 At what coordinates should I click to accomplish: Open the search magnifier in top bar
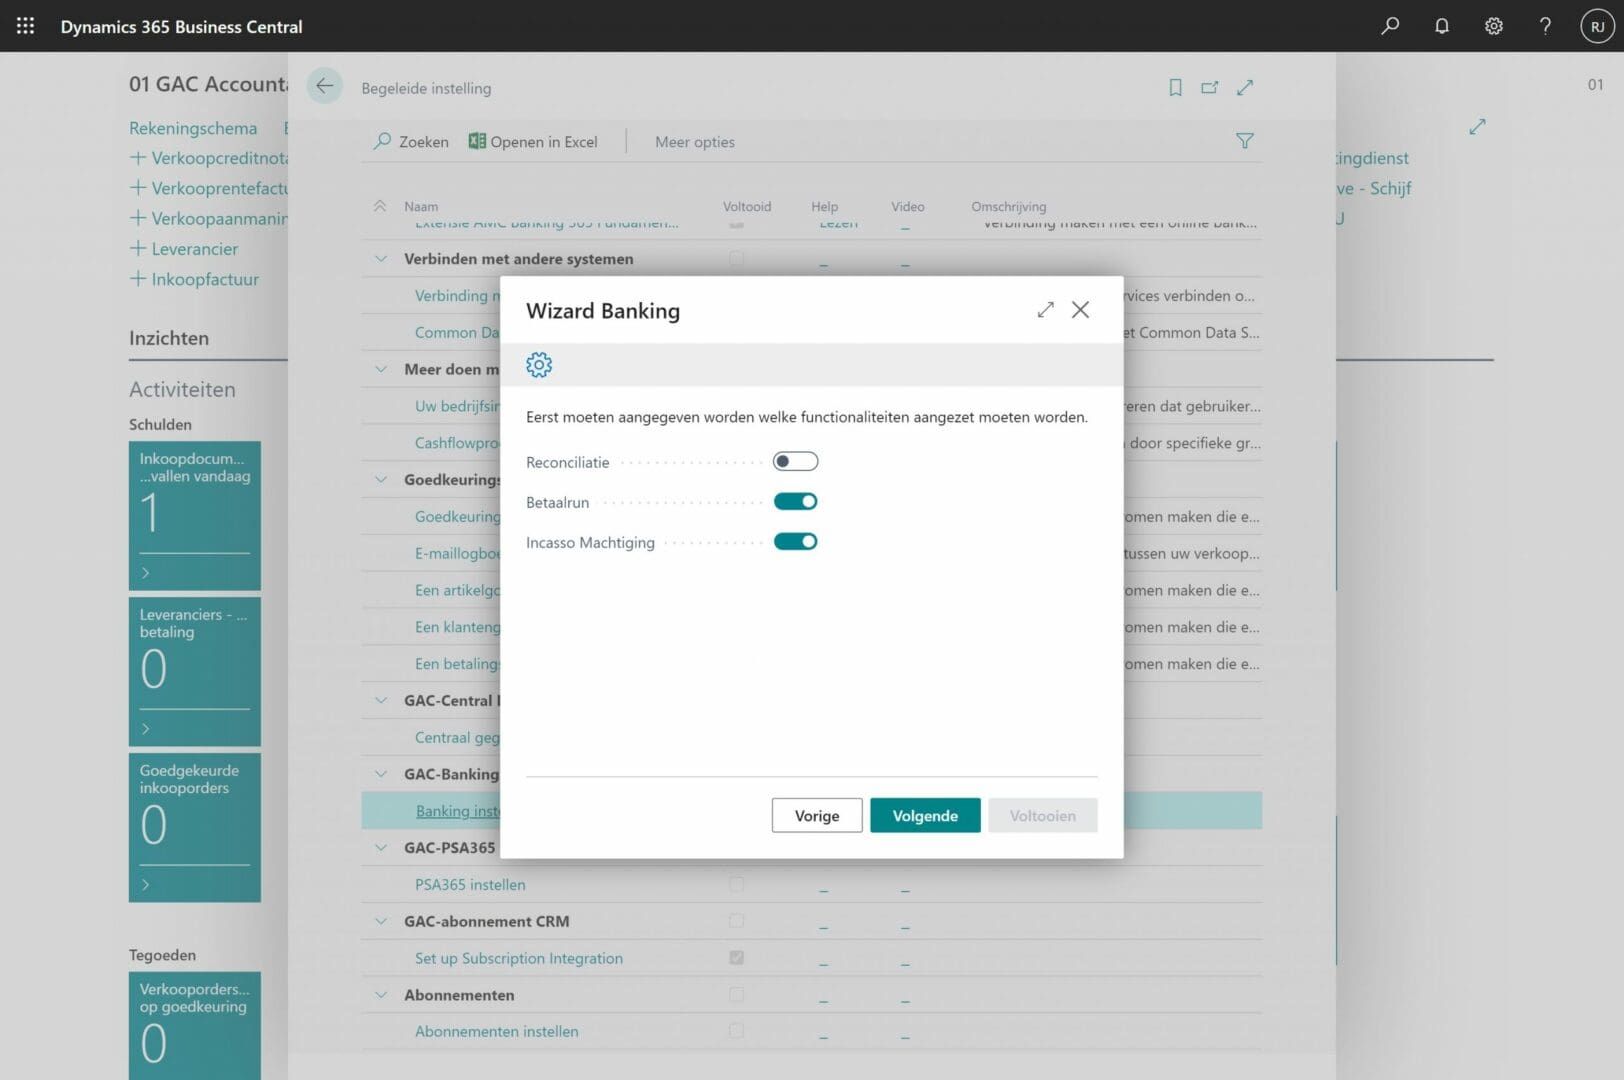tap(1390, 26)
